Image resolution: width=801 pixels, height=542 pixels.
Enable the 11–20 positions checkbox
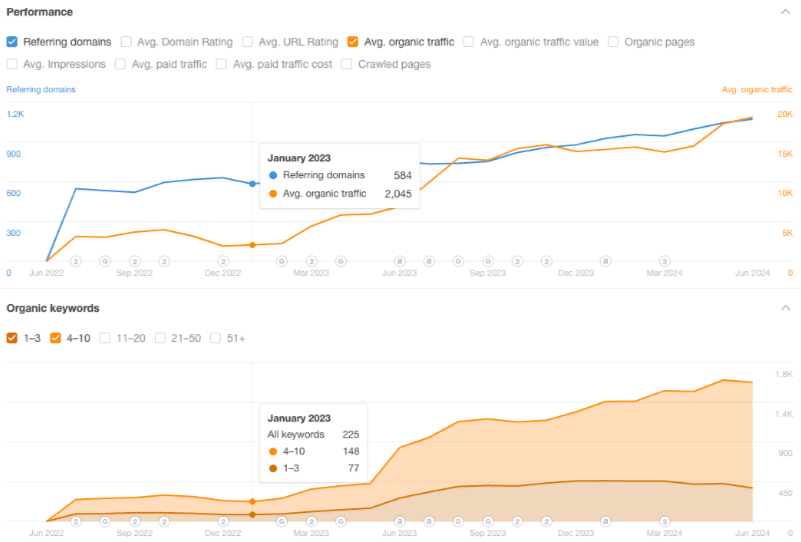coord(105,338)
